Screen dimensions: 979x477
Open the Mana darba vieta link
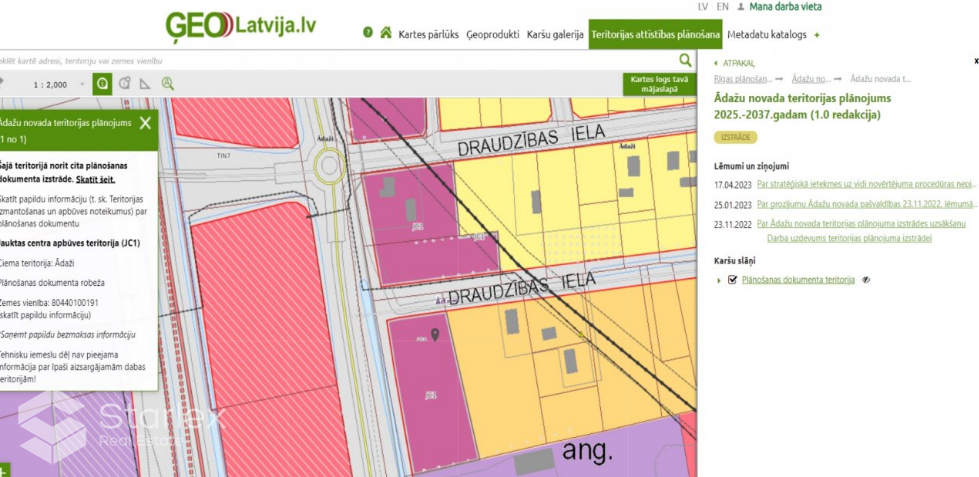786,6
